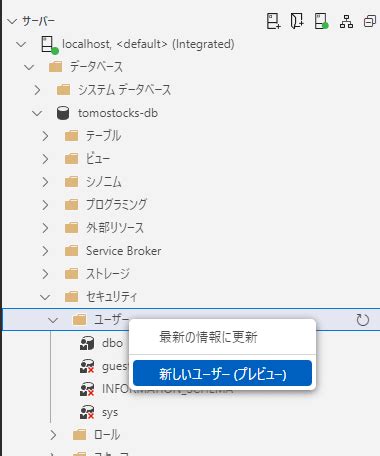The width and height of the screenshot is (380, 456).
Task: Select the dbo user name
Action: 113,343
